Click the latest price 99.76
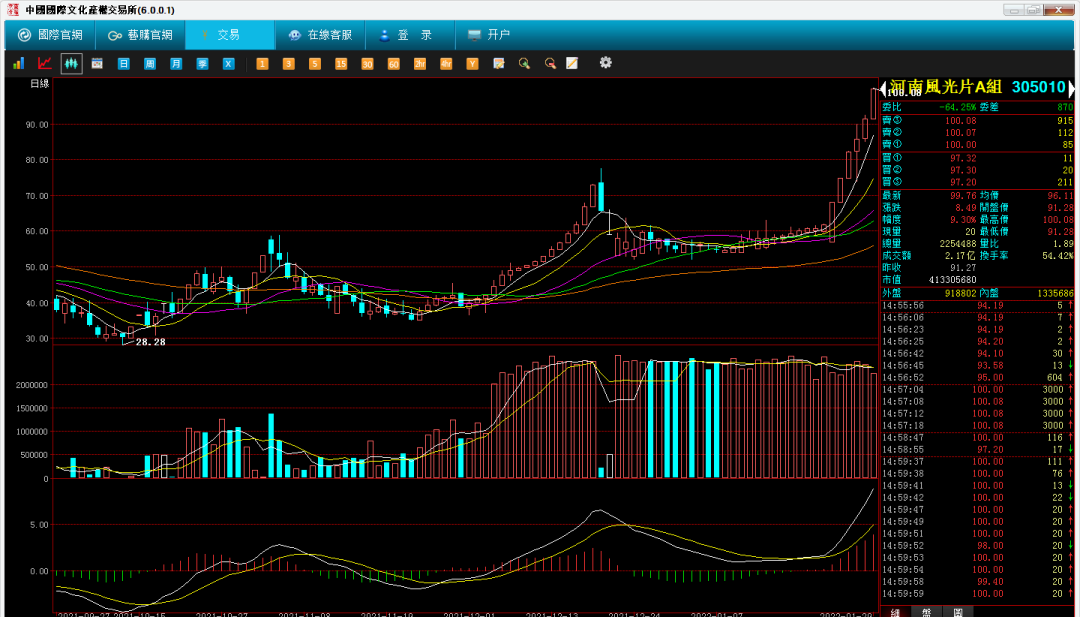This screenshot has width=1080, height=617. 963,196
